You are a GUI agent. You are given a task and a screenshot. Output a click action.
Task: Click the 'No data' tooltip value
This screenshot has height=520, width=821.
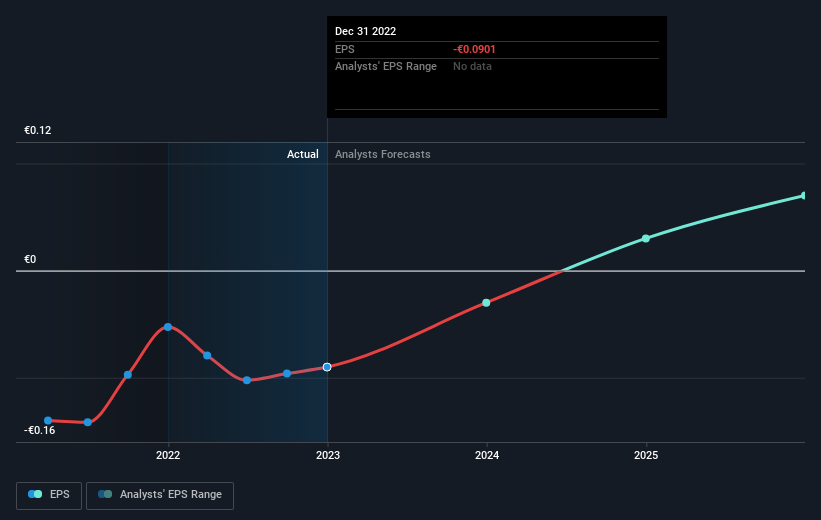(x=472, y=67)
